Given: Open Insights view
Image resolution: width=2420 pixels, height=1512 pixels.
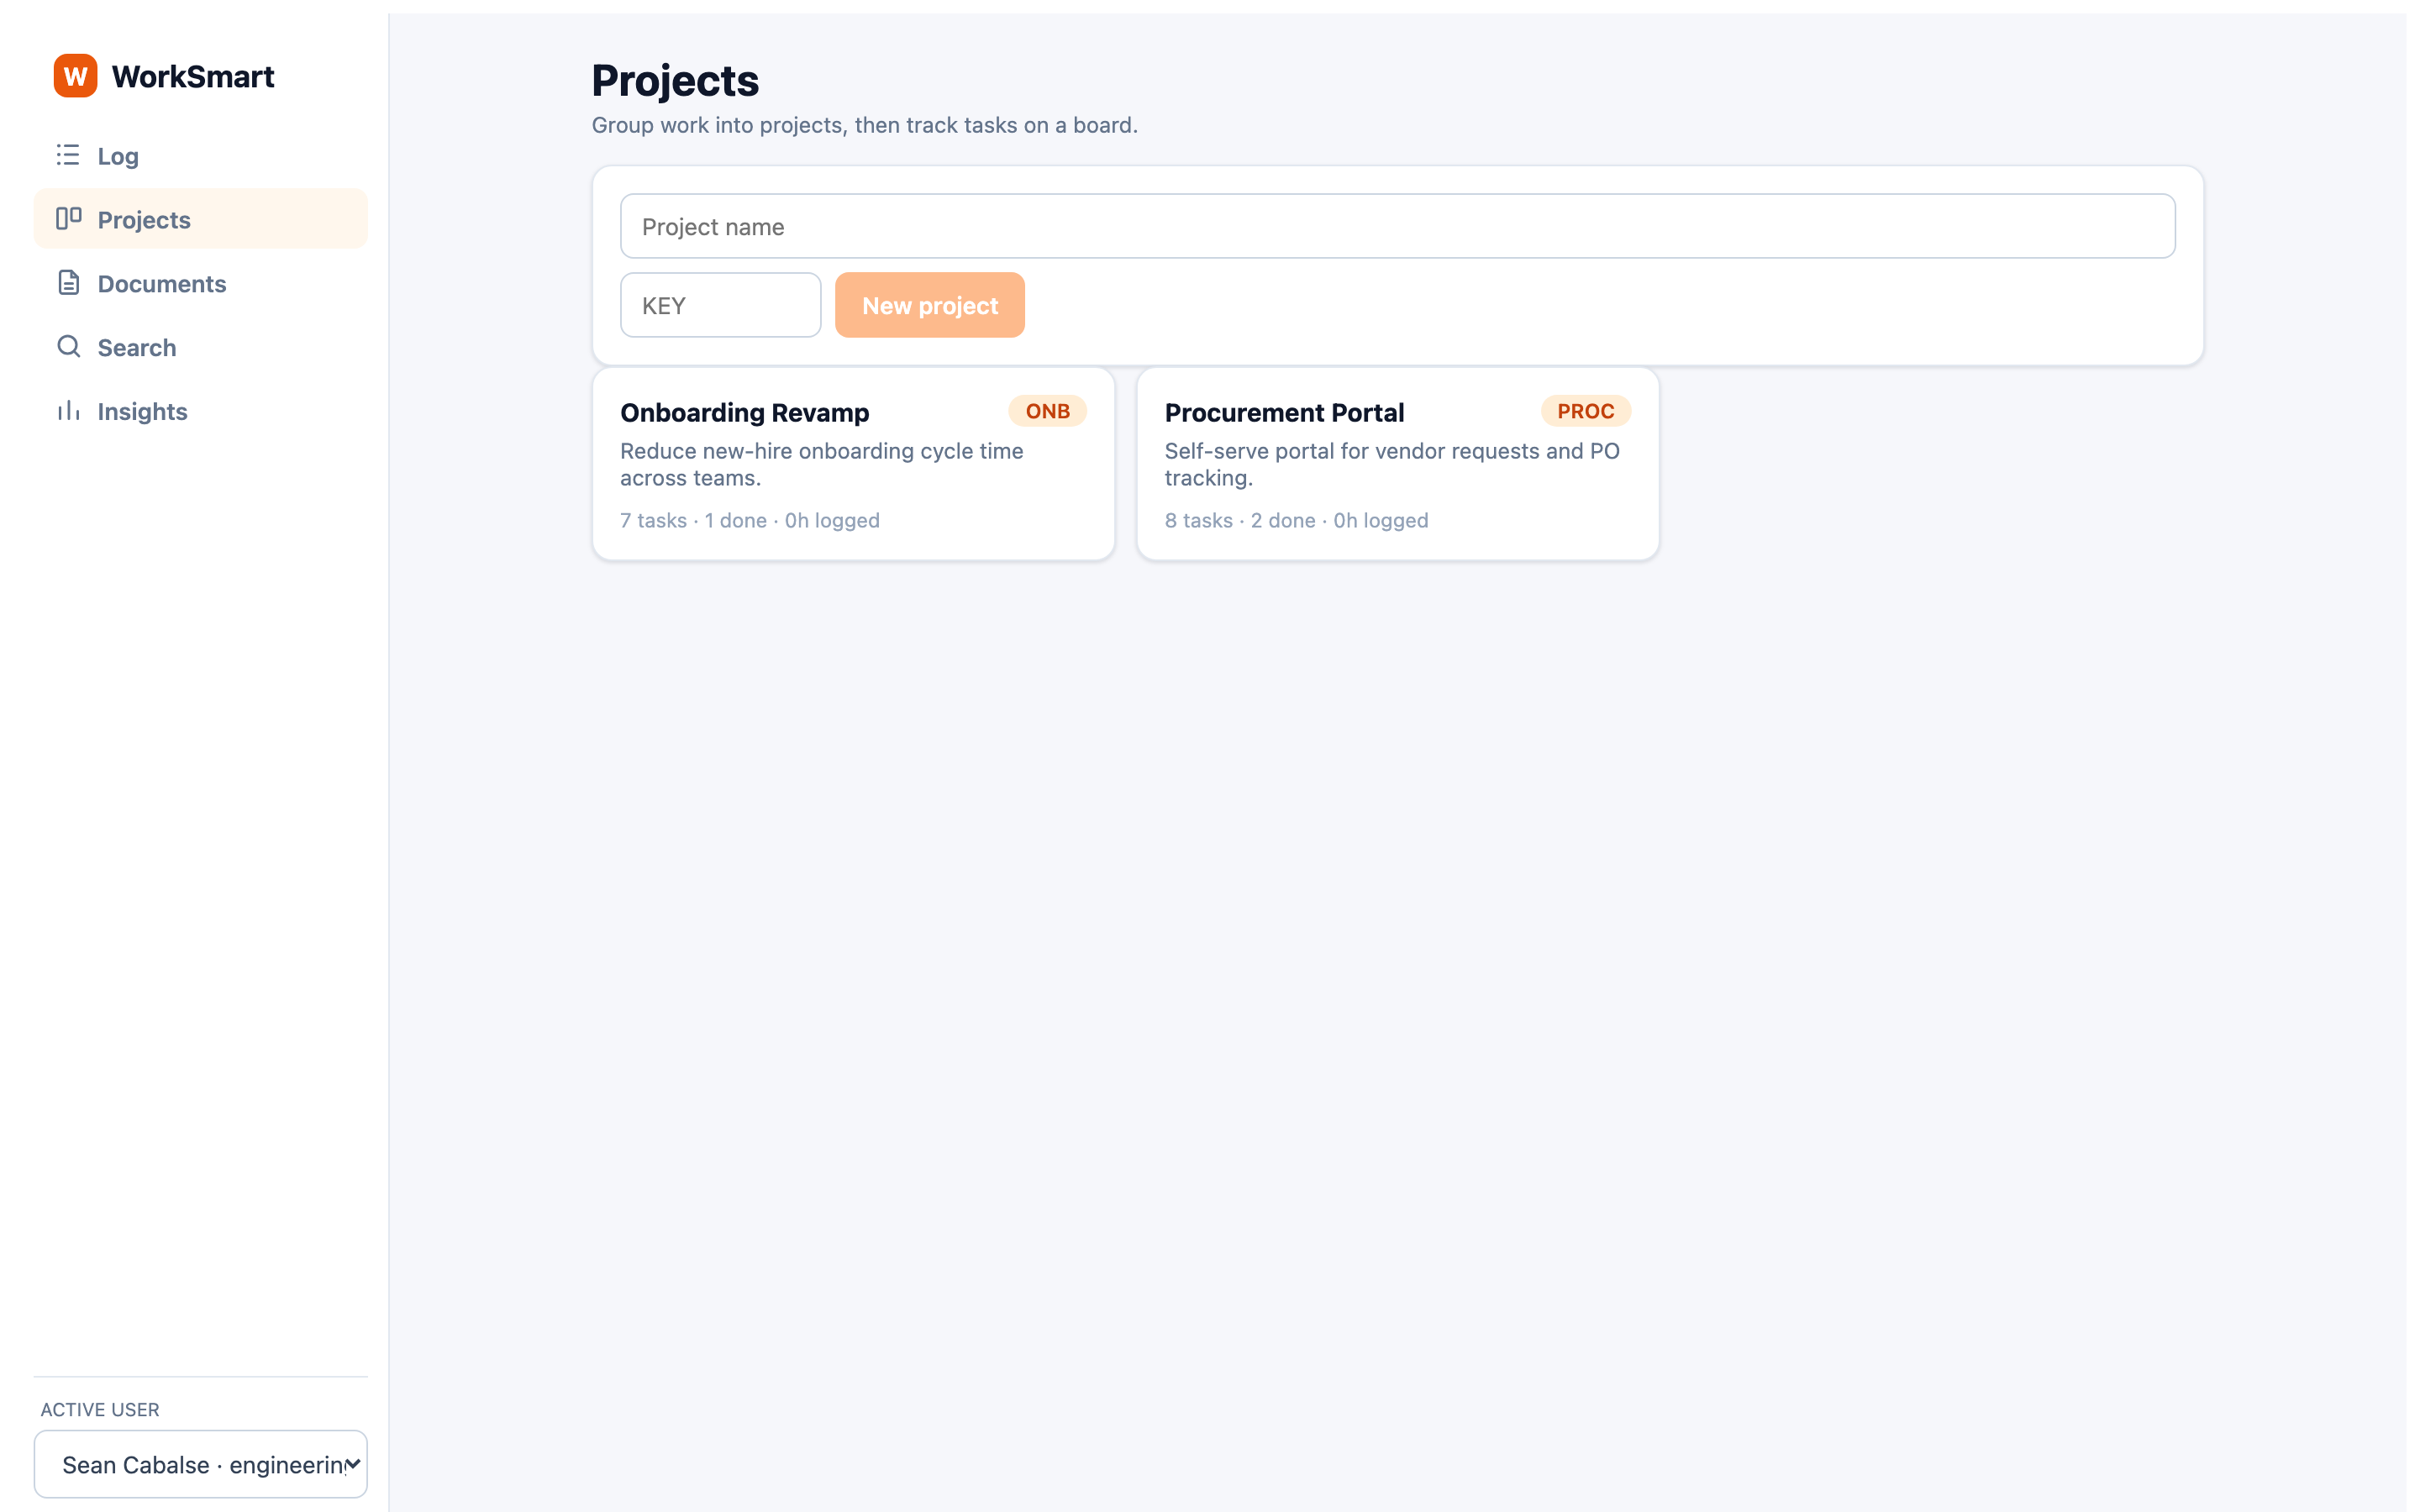Looking at the screenshot, I should point(200,411).
